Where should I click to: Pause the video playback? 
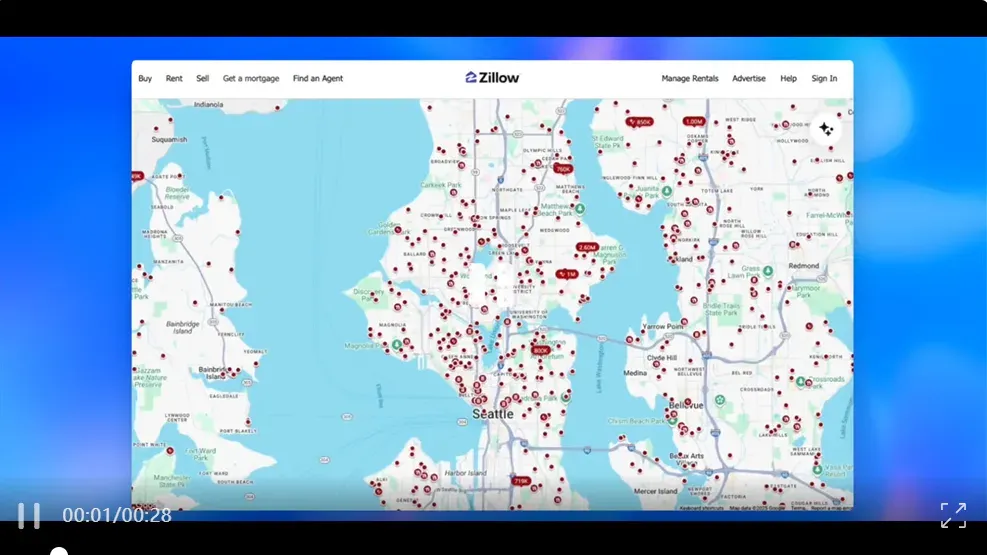tap(28, 515)
